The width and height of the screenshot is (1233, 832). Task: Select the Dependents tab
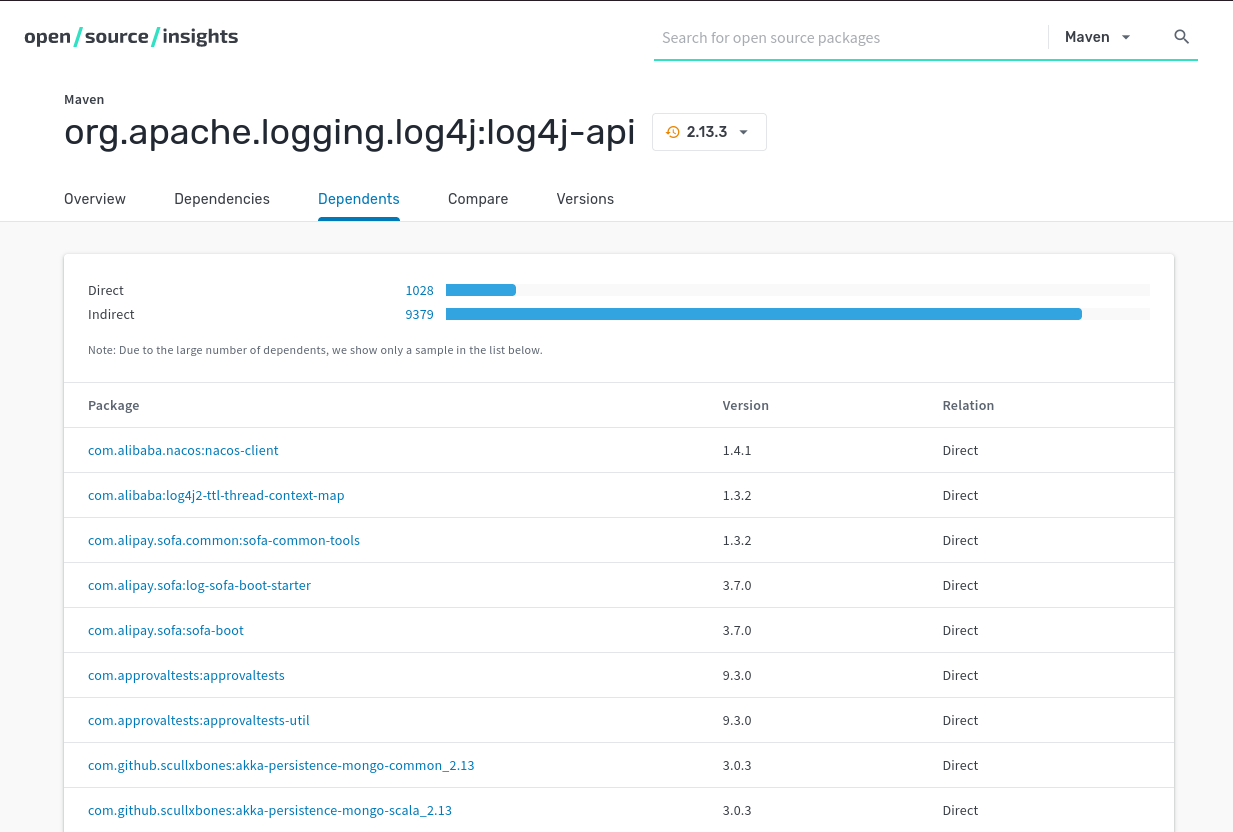[359, 199]
